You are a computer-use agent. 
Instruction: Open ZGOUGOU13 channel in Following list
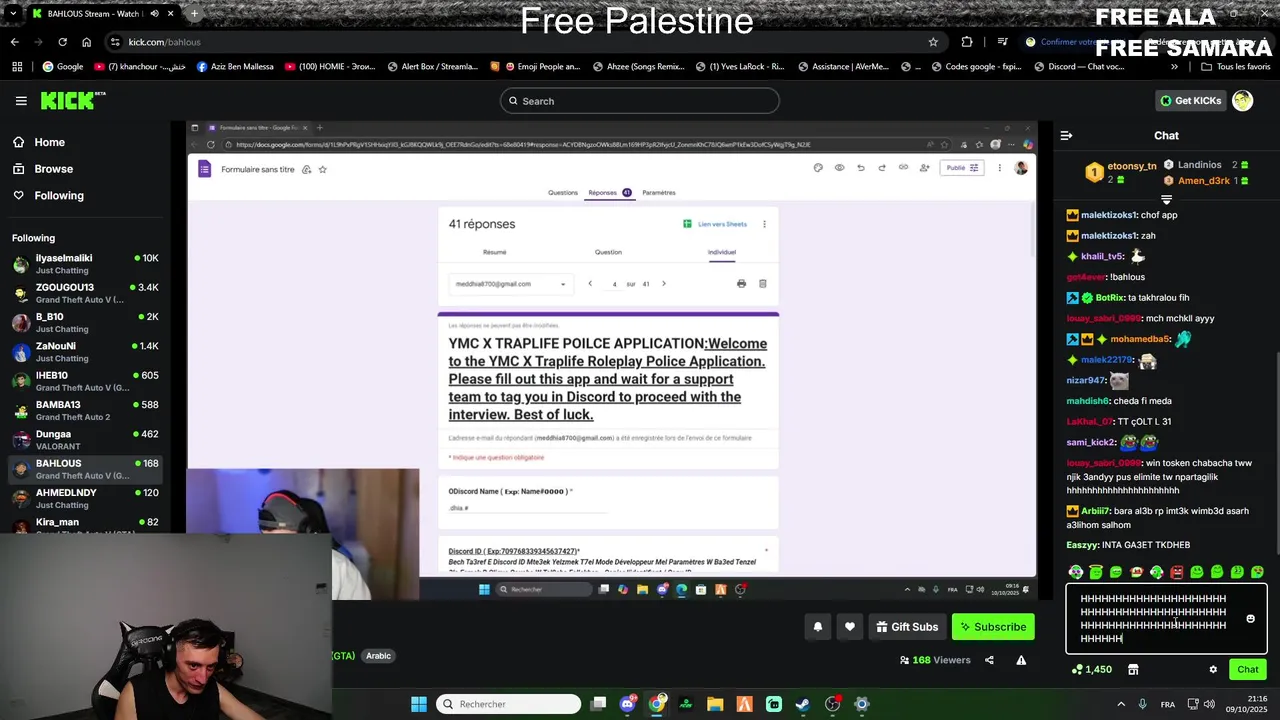tap(84, 293)
